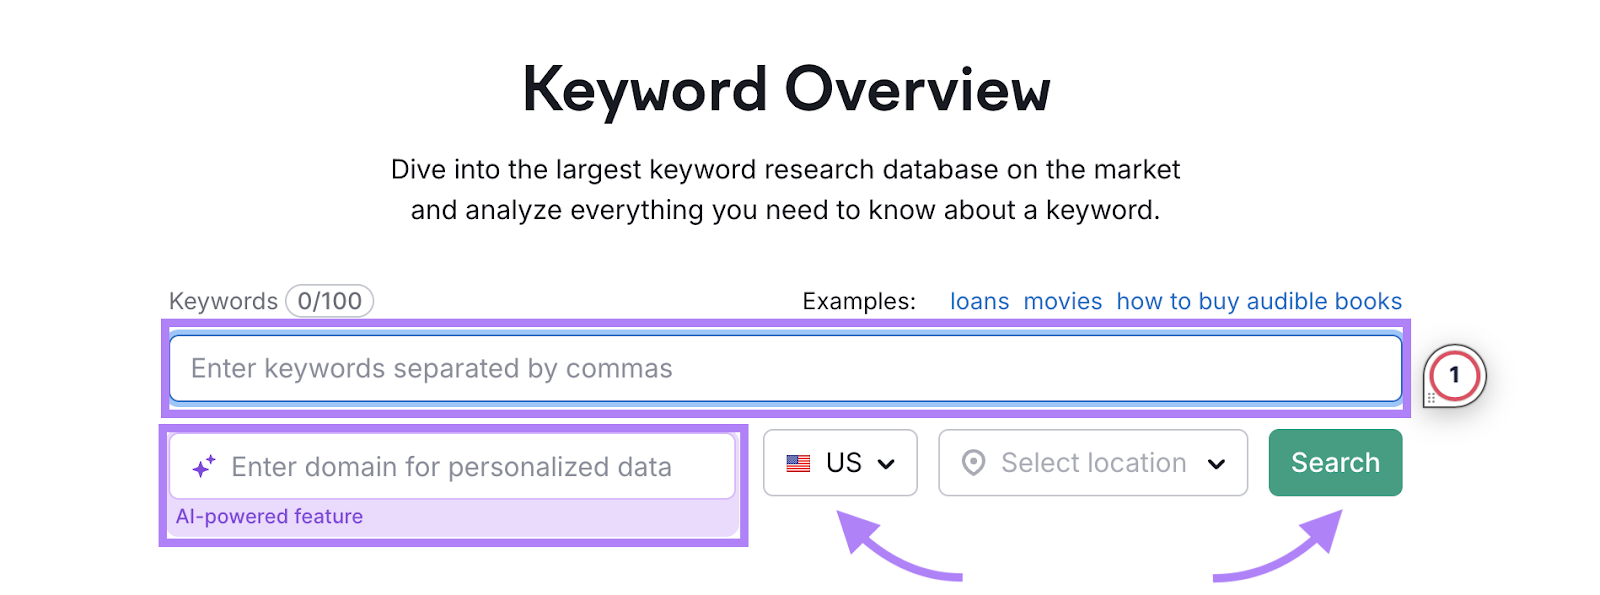
Task: Open the Select location combo box
Action: click(x=1093, y=463)
